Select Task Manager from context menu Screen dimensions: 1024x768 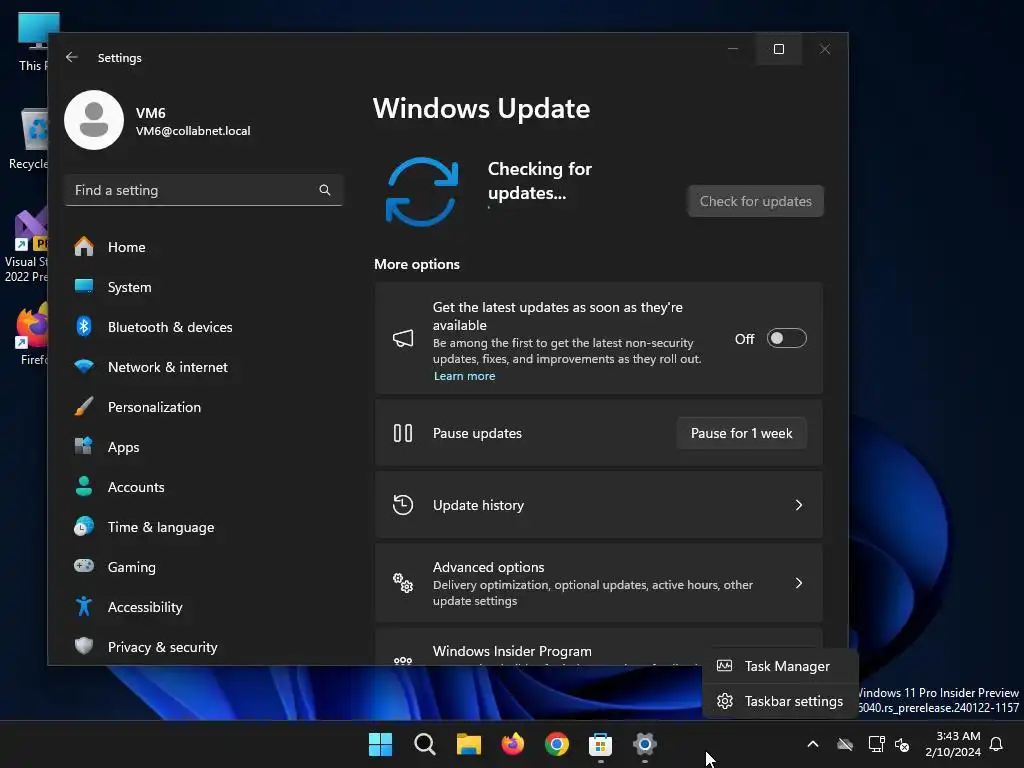tap(780, 666)
